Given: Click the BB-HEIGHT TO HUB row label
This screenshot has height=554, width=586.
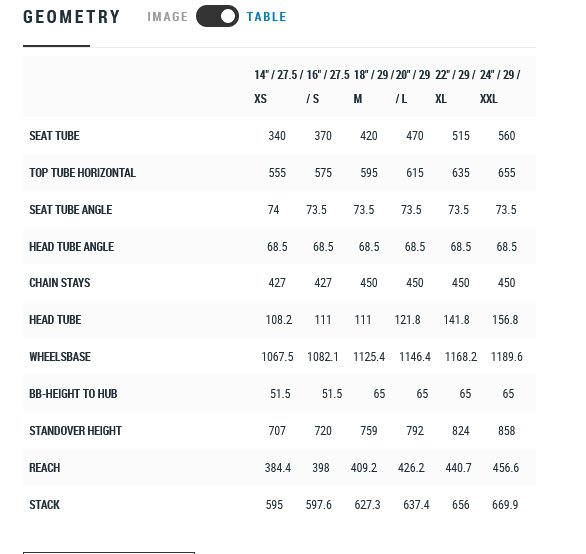Looking at the screenshot, I should click(x=73, y=394).
